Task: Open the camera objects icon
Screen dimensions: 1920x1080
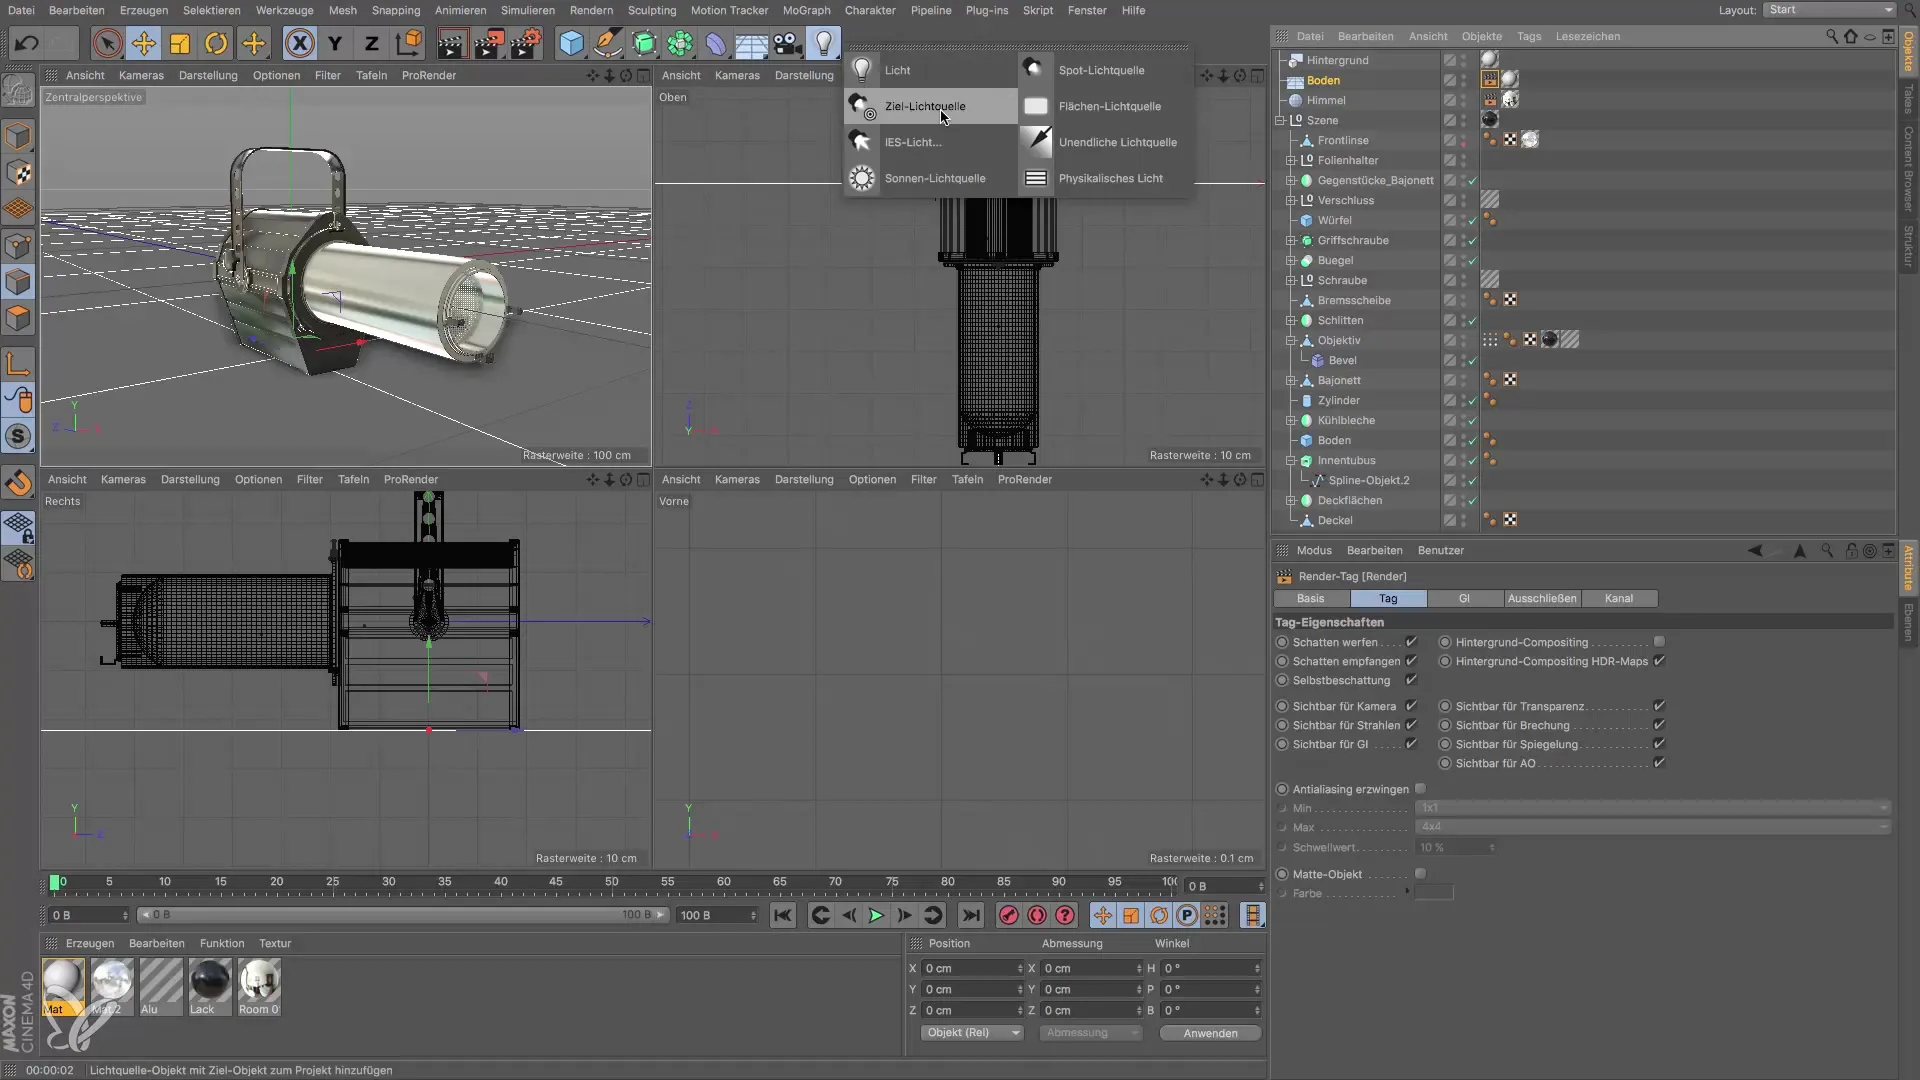Action: [787, 44]
